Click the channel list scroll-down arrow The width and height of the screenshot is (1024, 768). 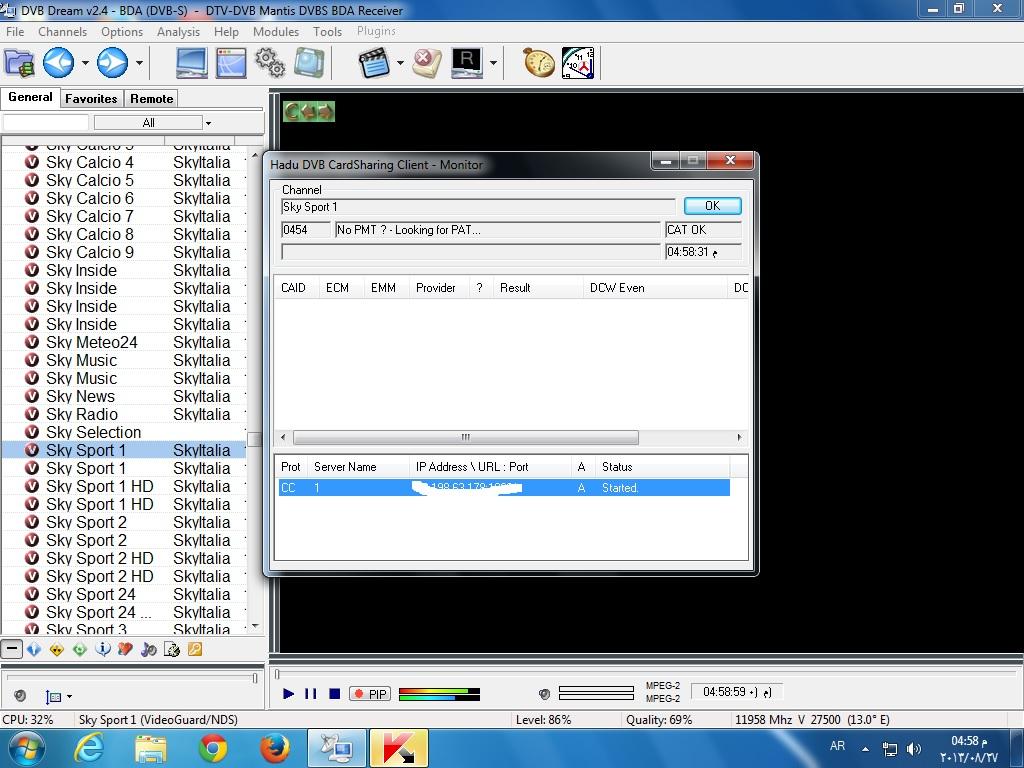[x=255, y=626]
